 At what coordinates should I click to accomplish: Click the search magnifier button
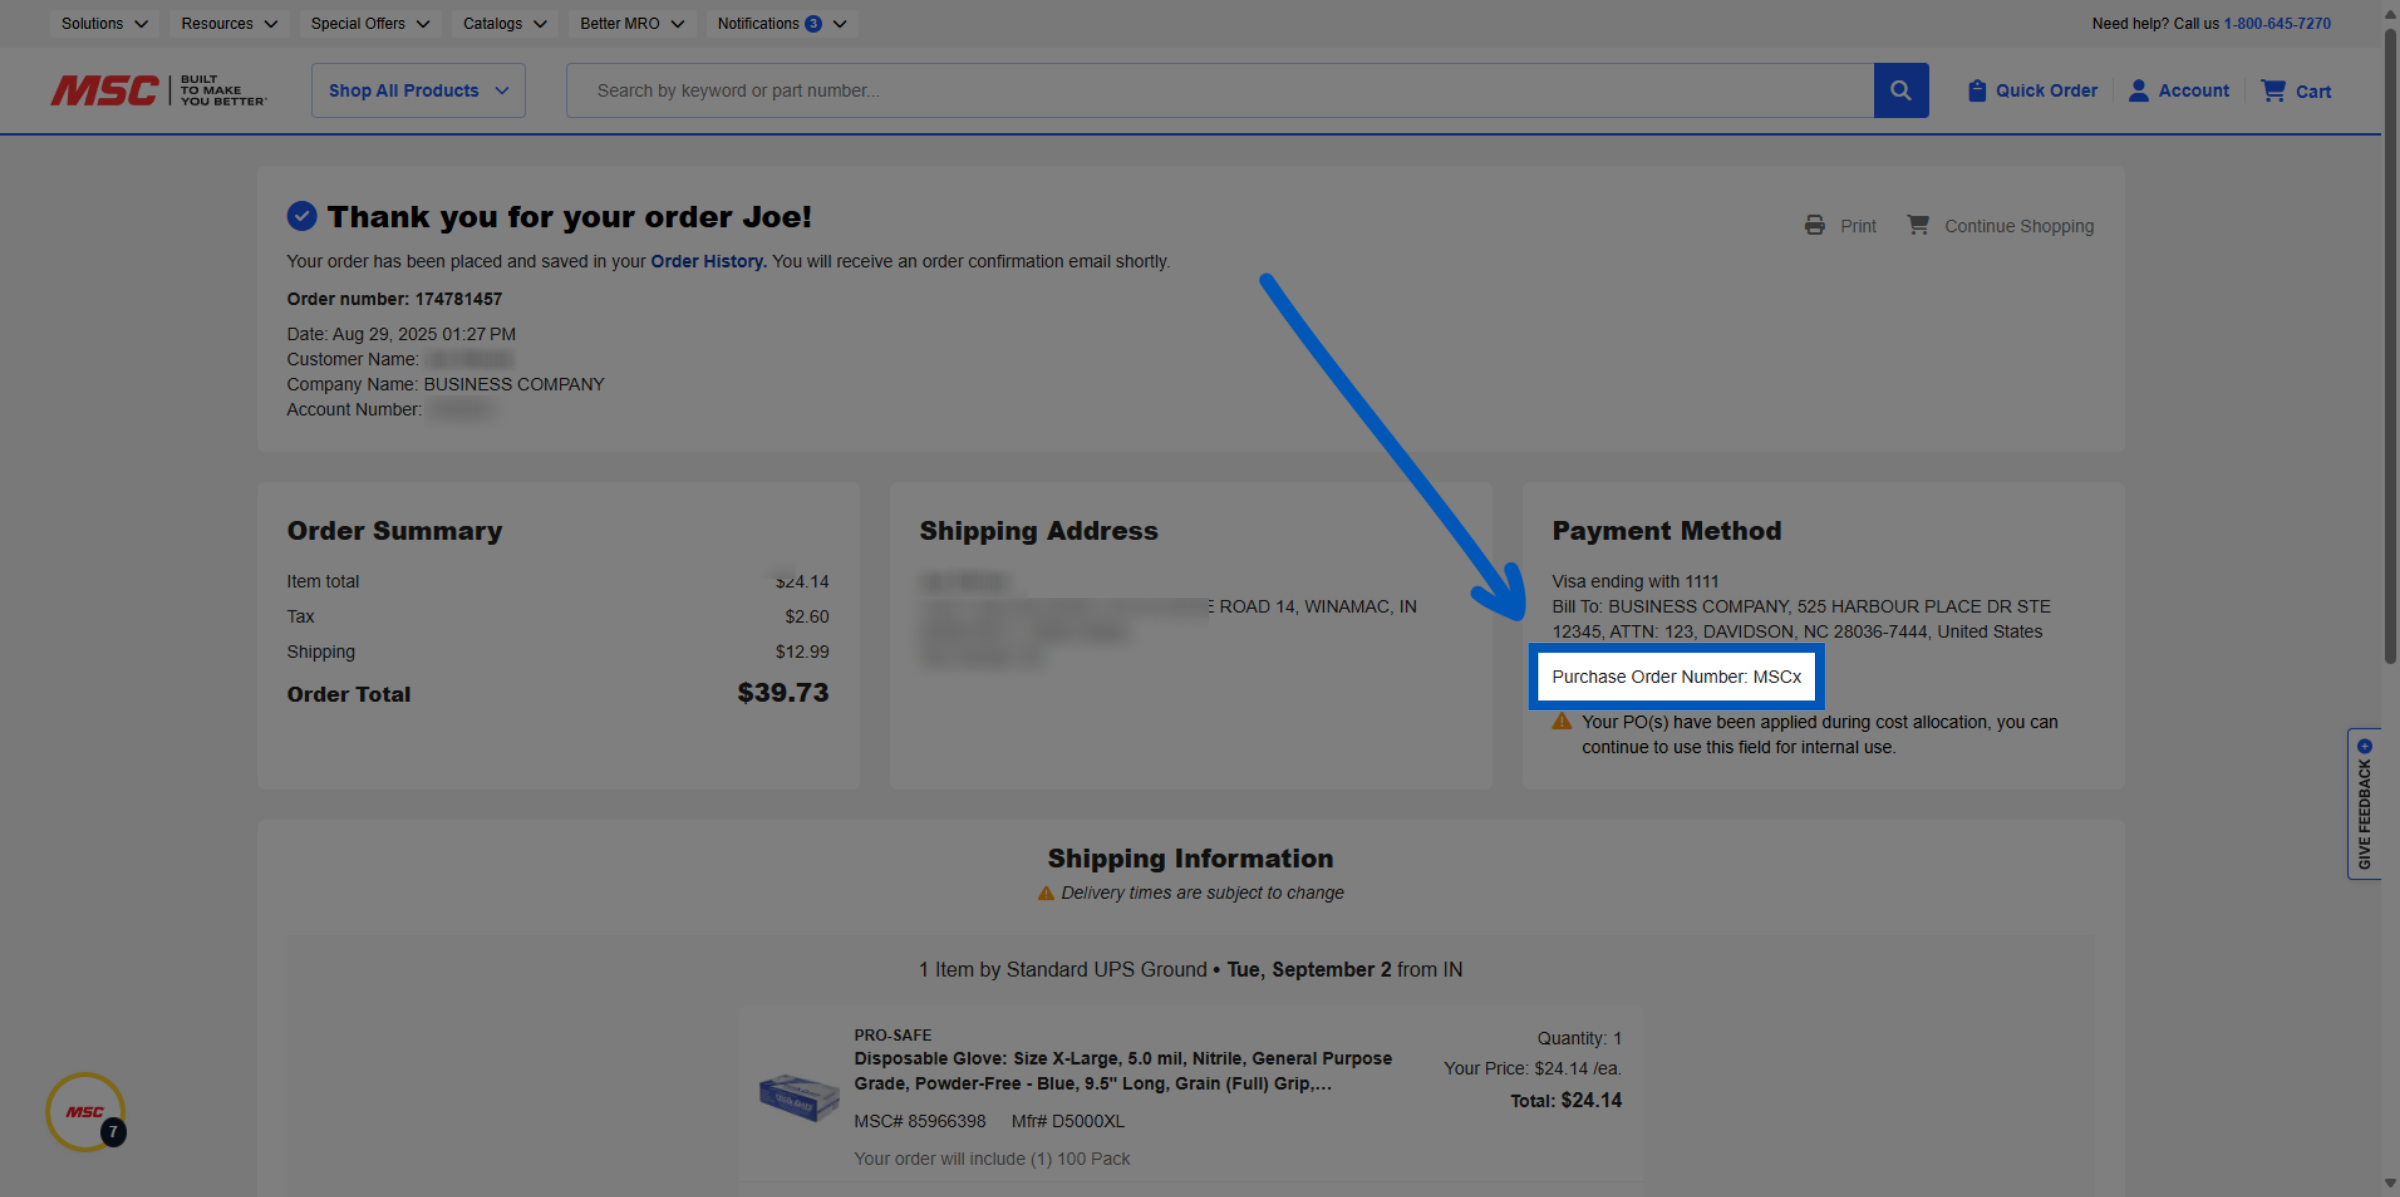1900,90
